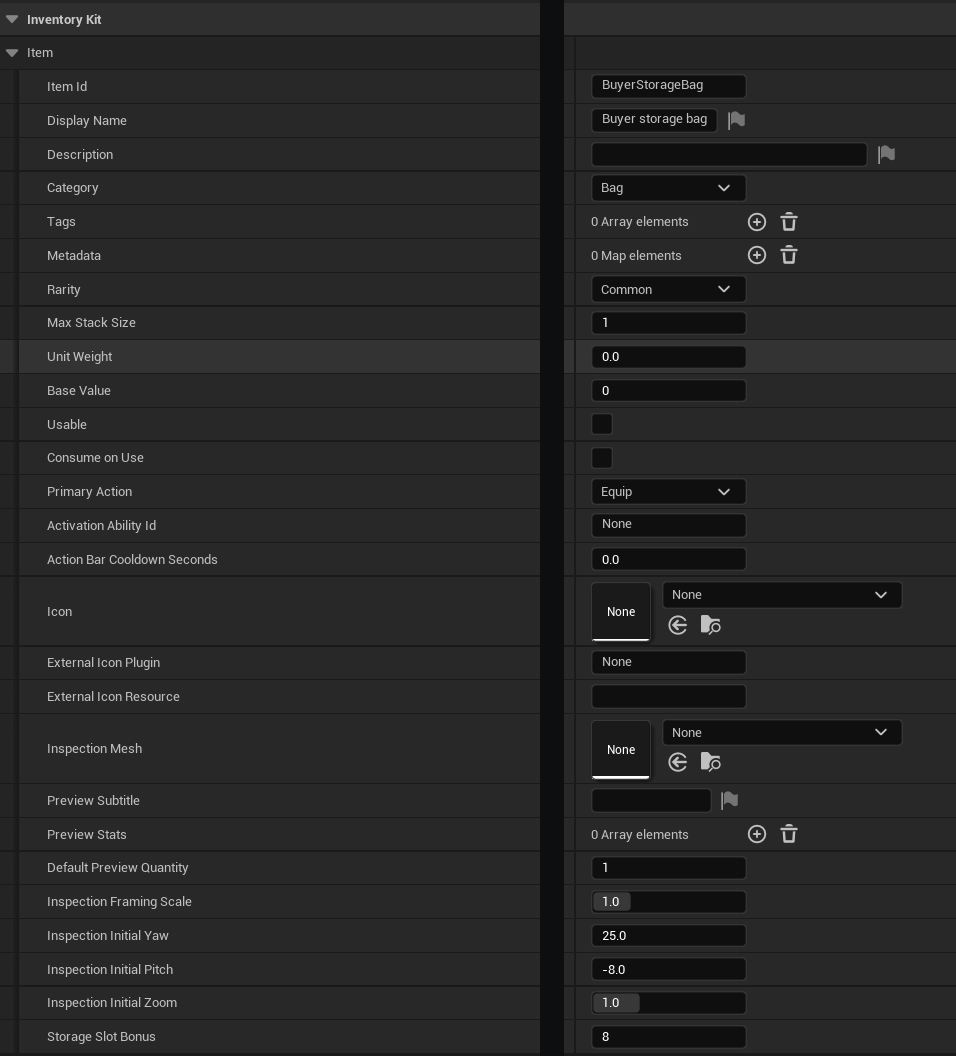This screenshot has width=956, height=1056.
Task: Browse to Inspection Mesh in Content Browser
Action: (710, 762)
